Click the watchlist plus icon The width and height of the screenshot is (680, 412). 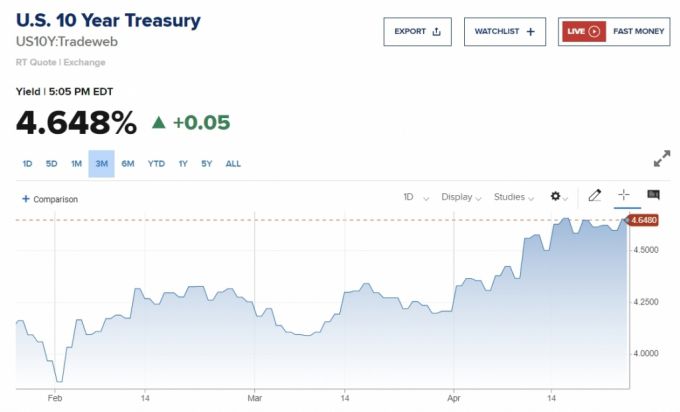[x=530, y=32]
